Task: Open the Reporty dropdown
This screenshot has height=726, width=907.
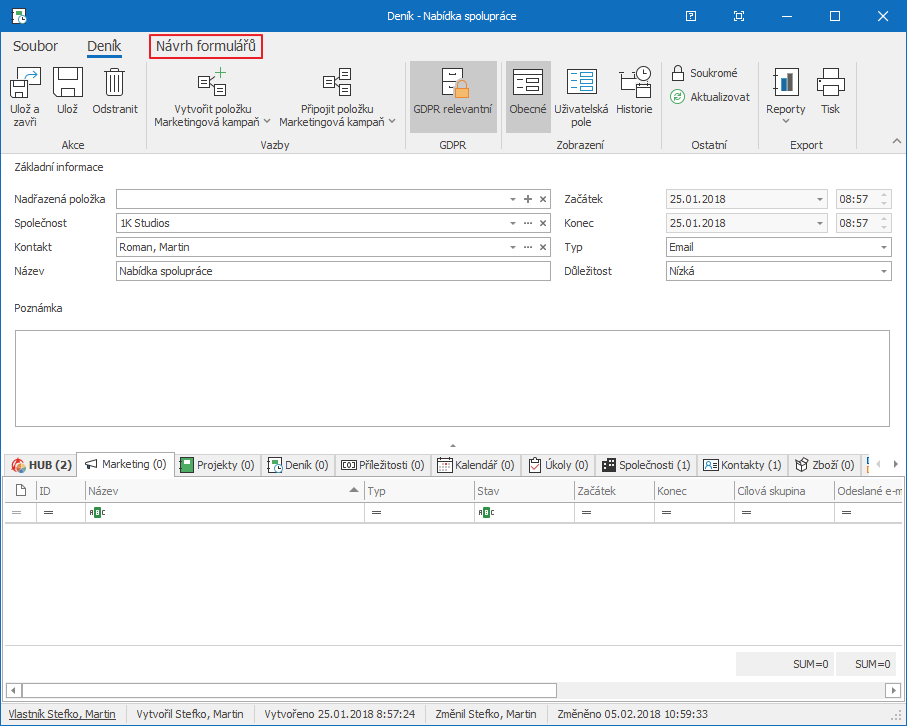Action: pos(786,96)
